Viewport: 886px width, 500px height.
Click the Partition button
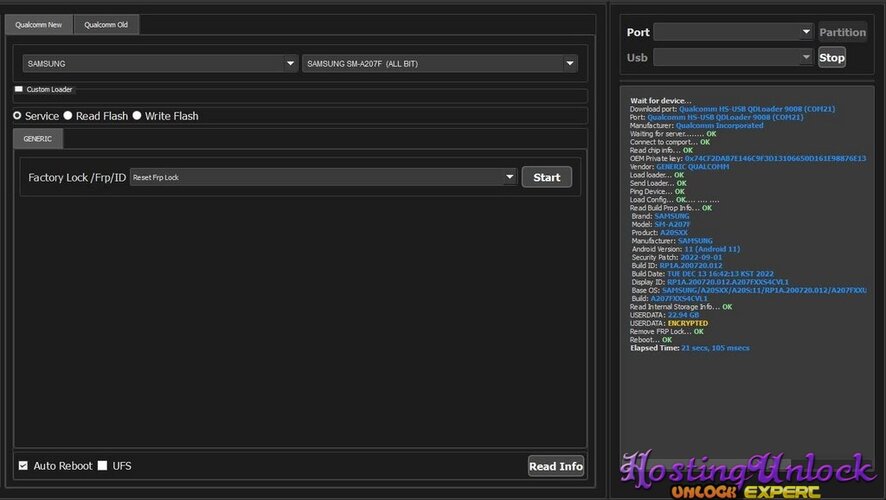point(842,32)
